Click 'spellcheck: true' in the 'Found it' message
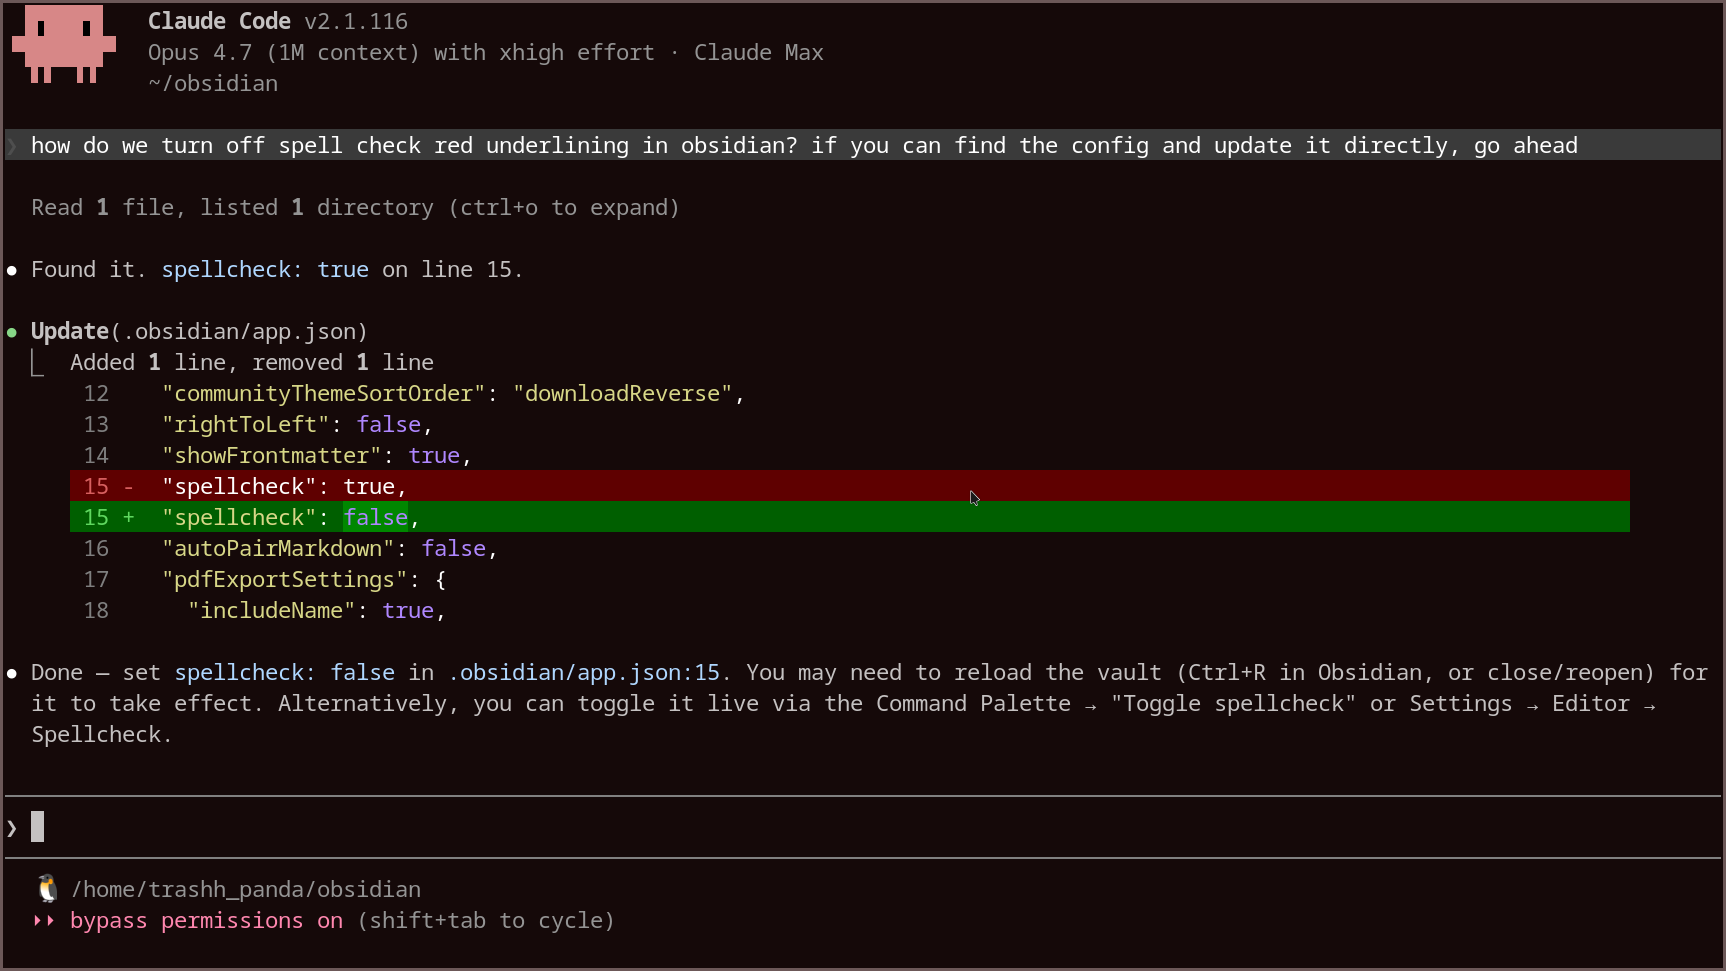Screen dimensions: 1726x971 (x=265, y=269)
